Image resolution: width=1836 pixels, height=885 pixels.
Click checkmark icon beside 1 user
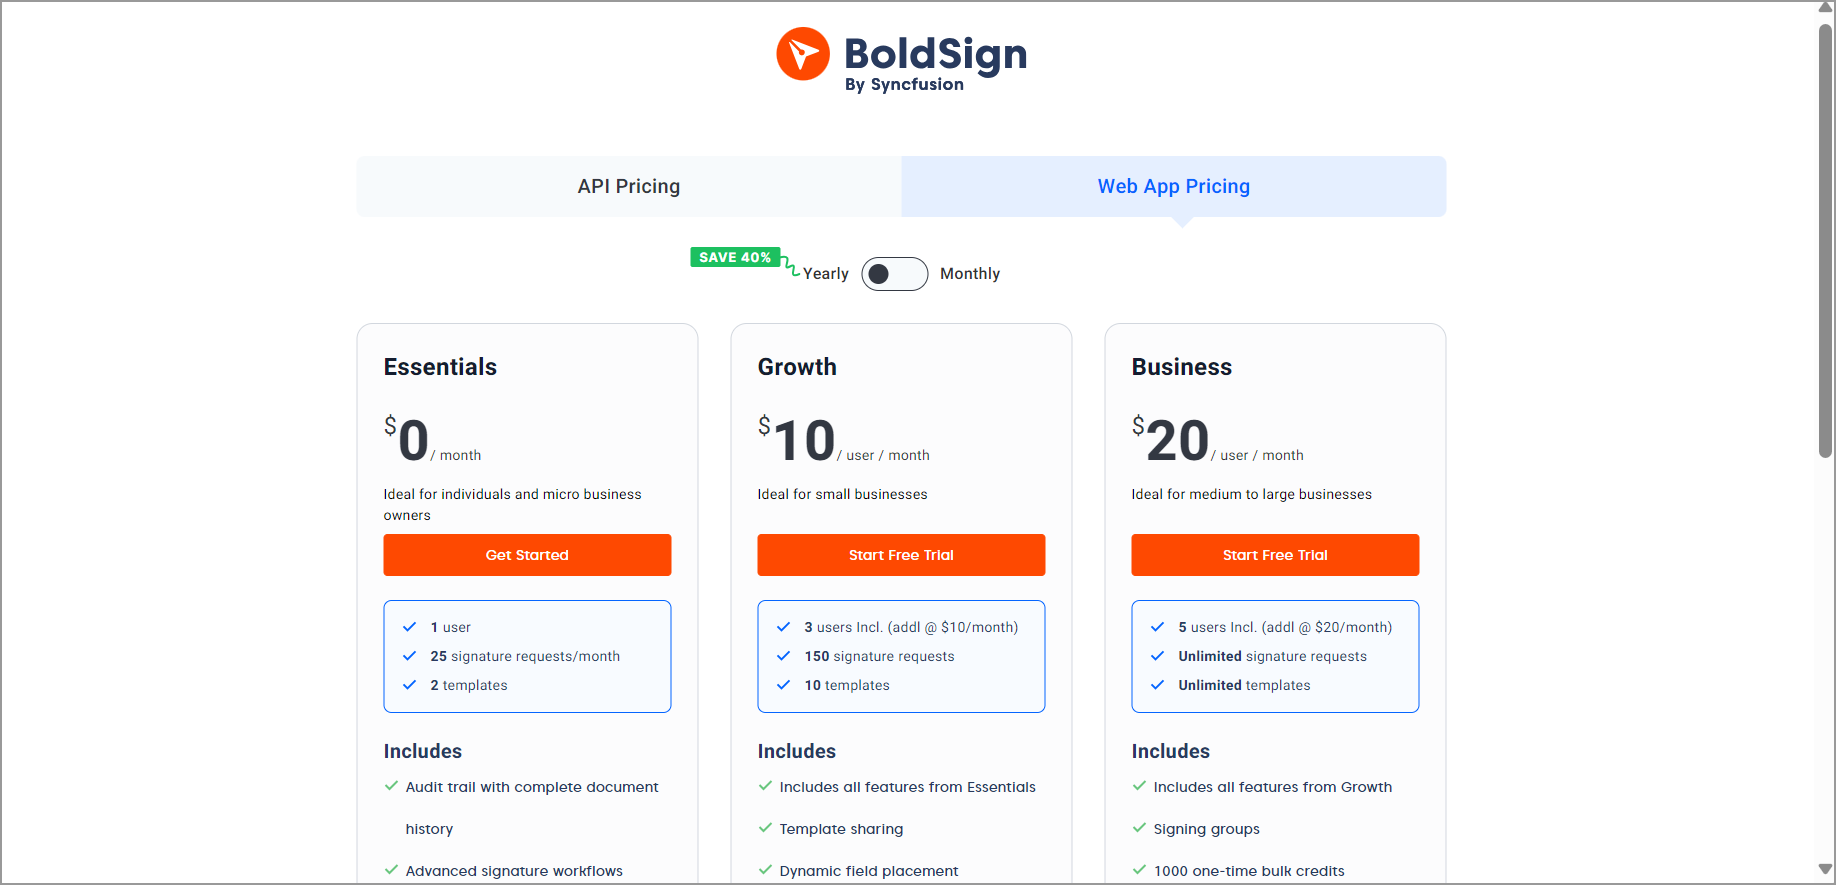coord(409,627)
